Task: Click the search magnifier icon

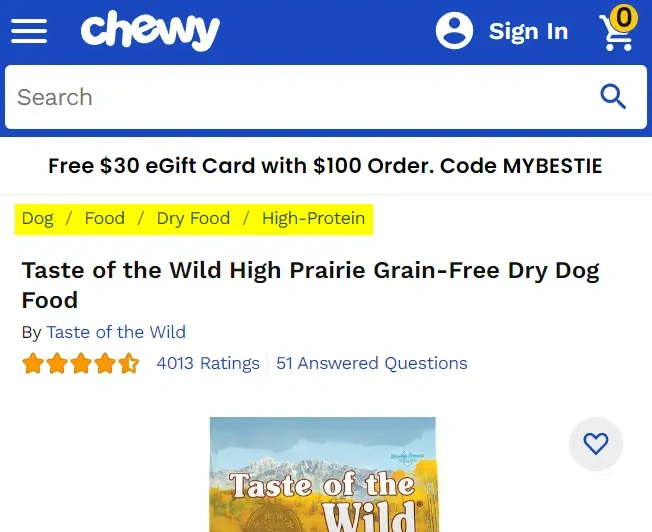Action: click(x=612, y=97)
